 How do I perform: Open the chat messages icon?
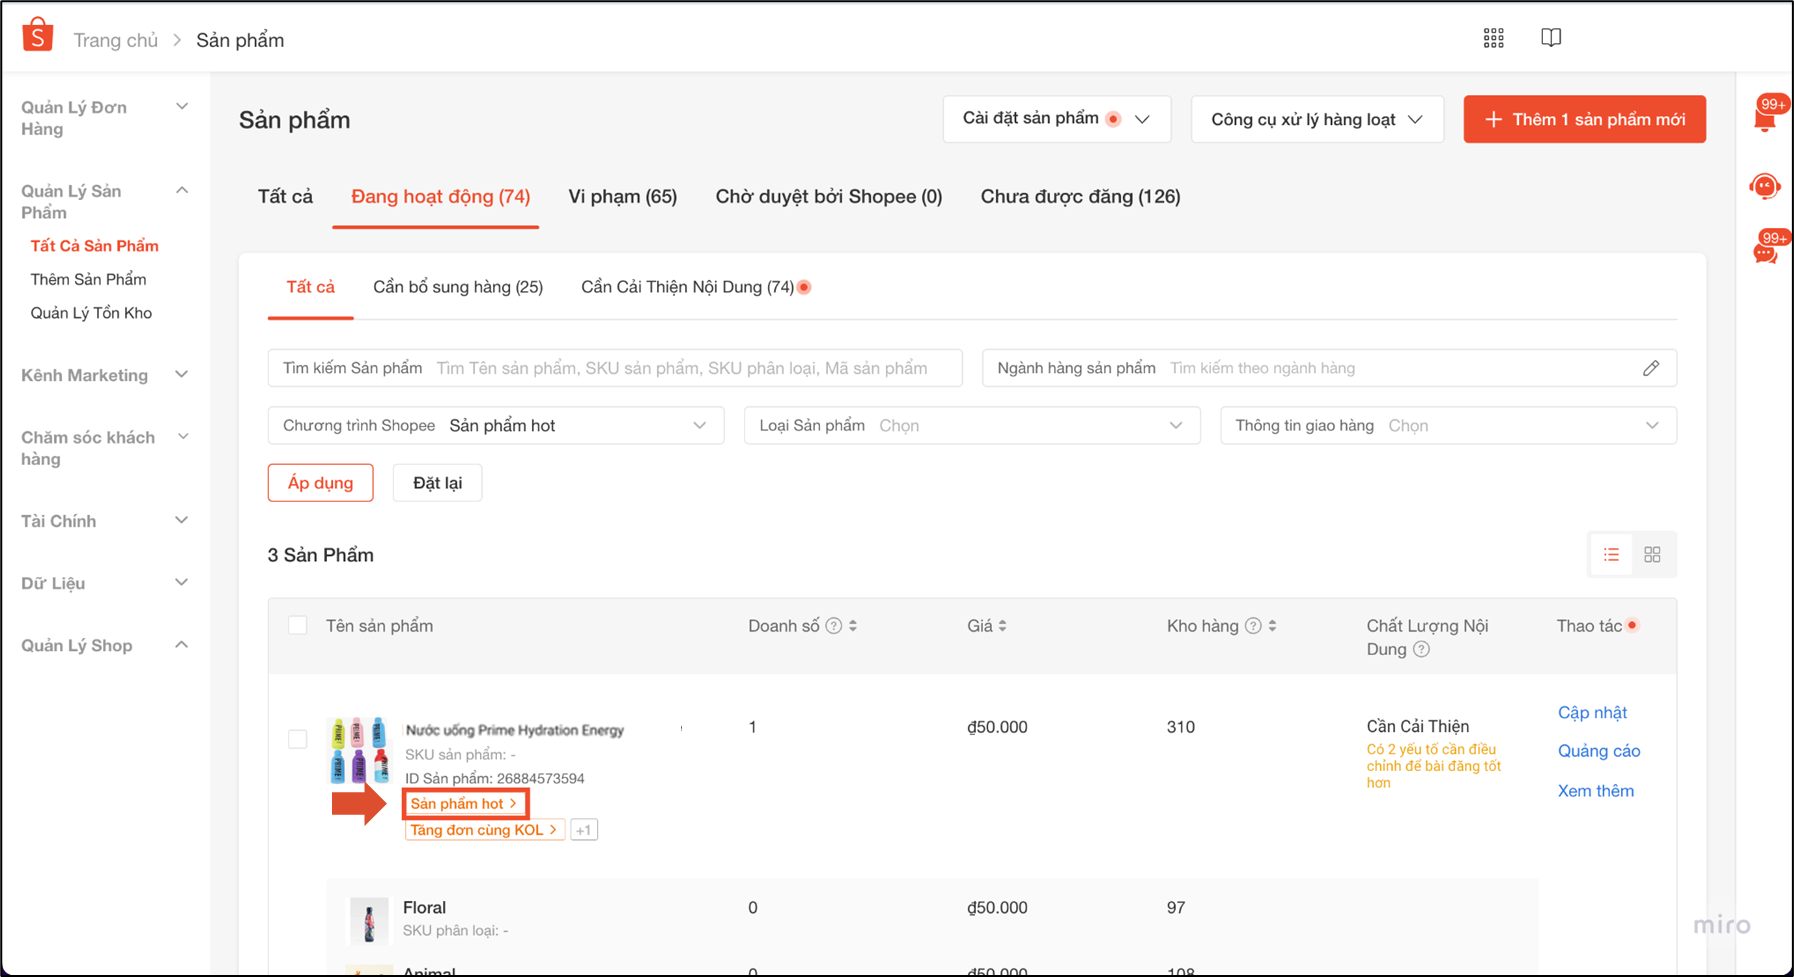pos(1765,252)
